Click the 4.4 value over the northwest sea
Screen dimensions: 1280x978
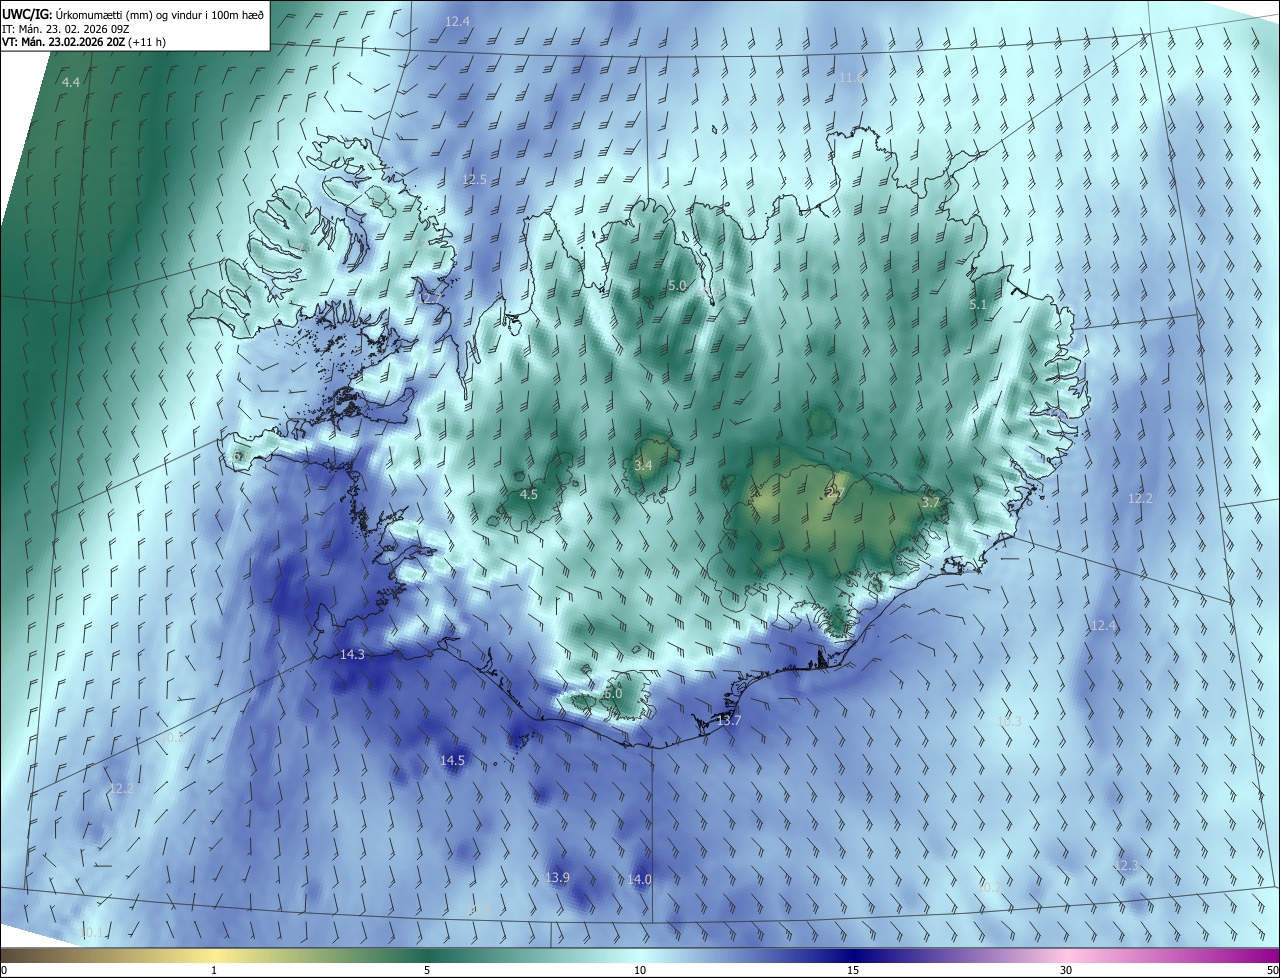pos(71,82)
